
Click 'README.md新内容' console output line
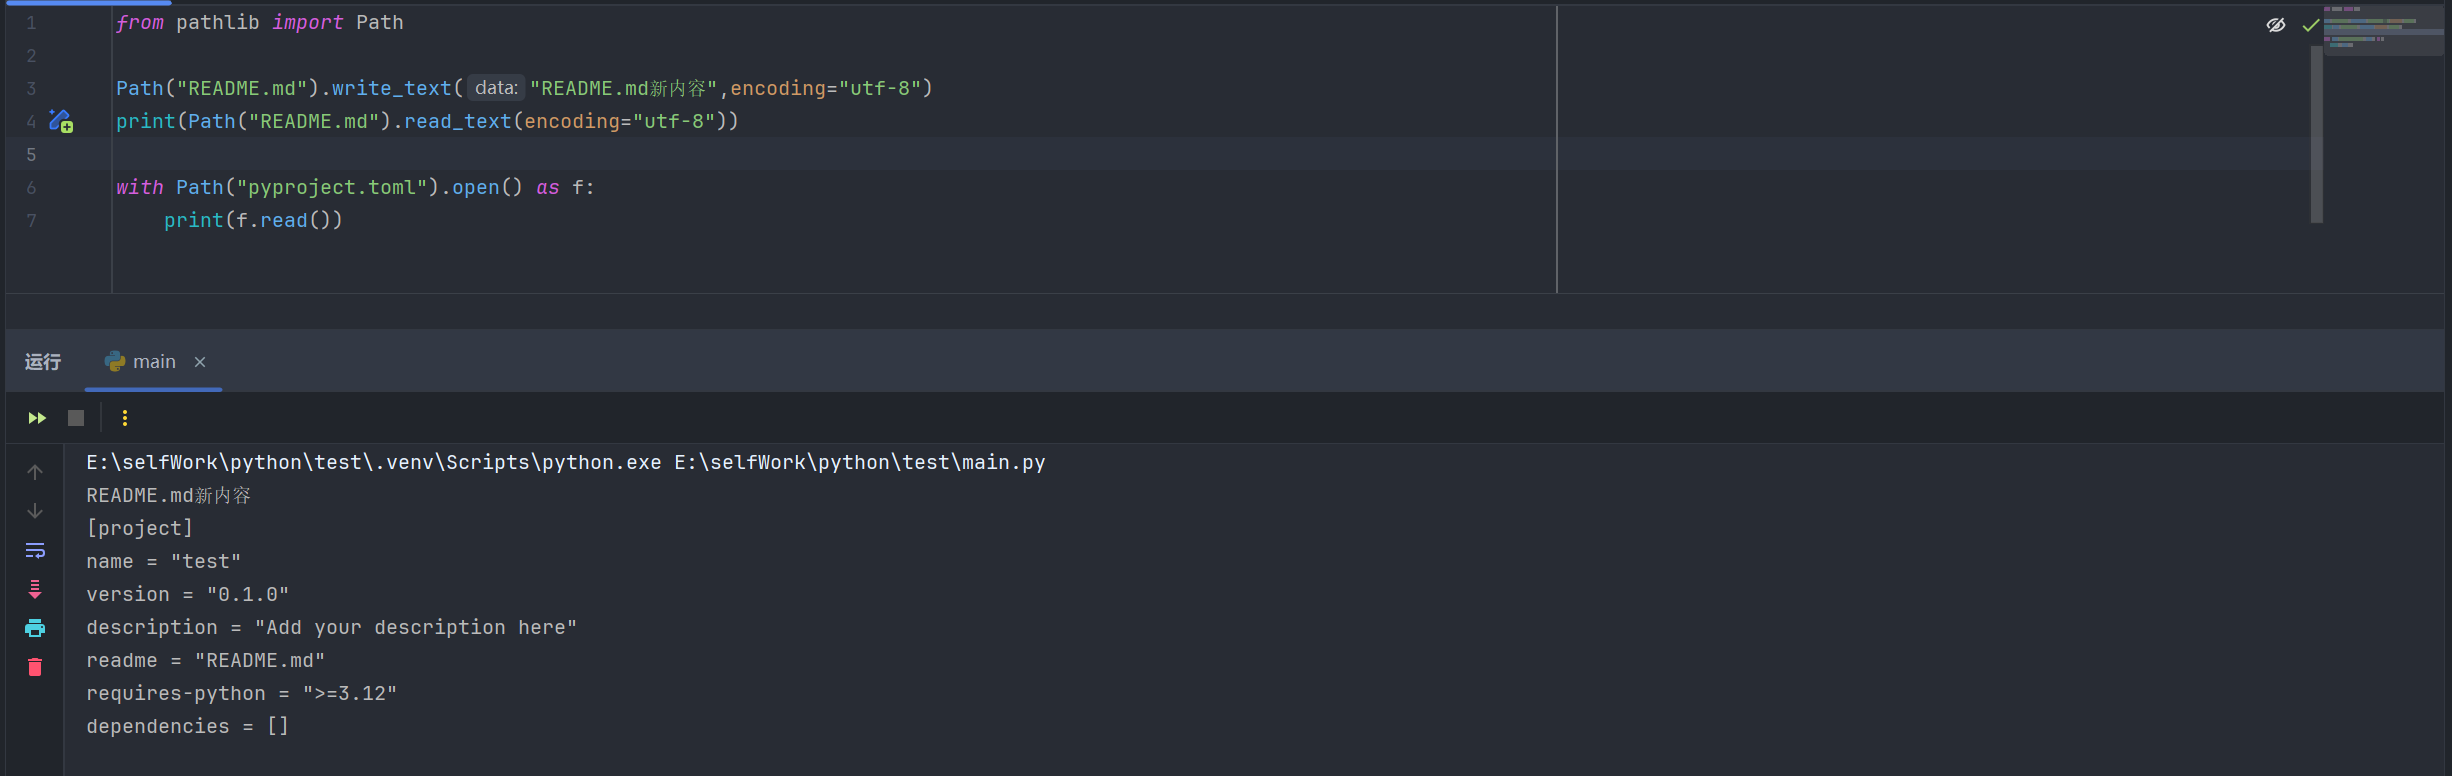pos(169,495)
